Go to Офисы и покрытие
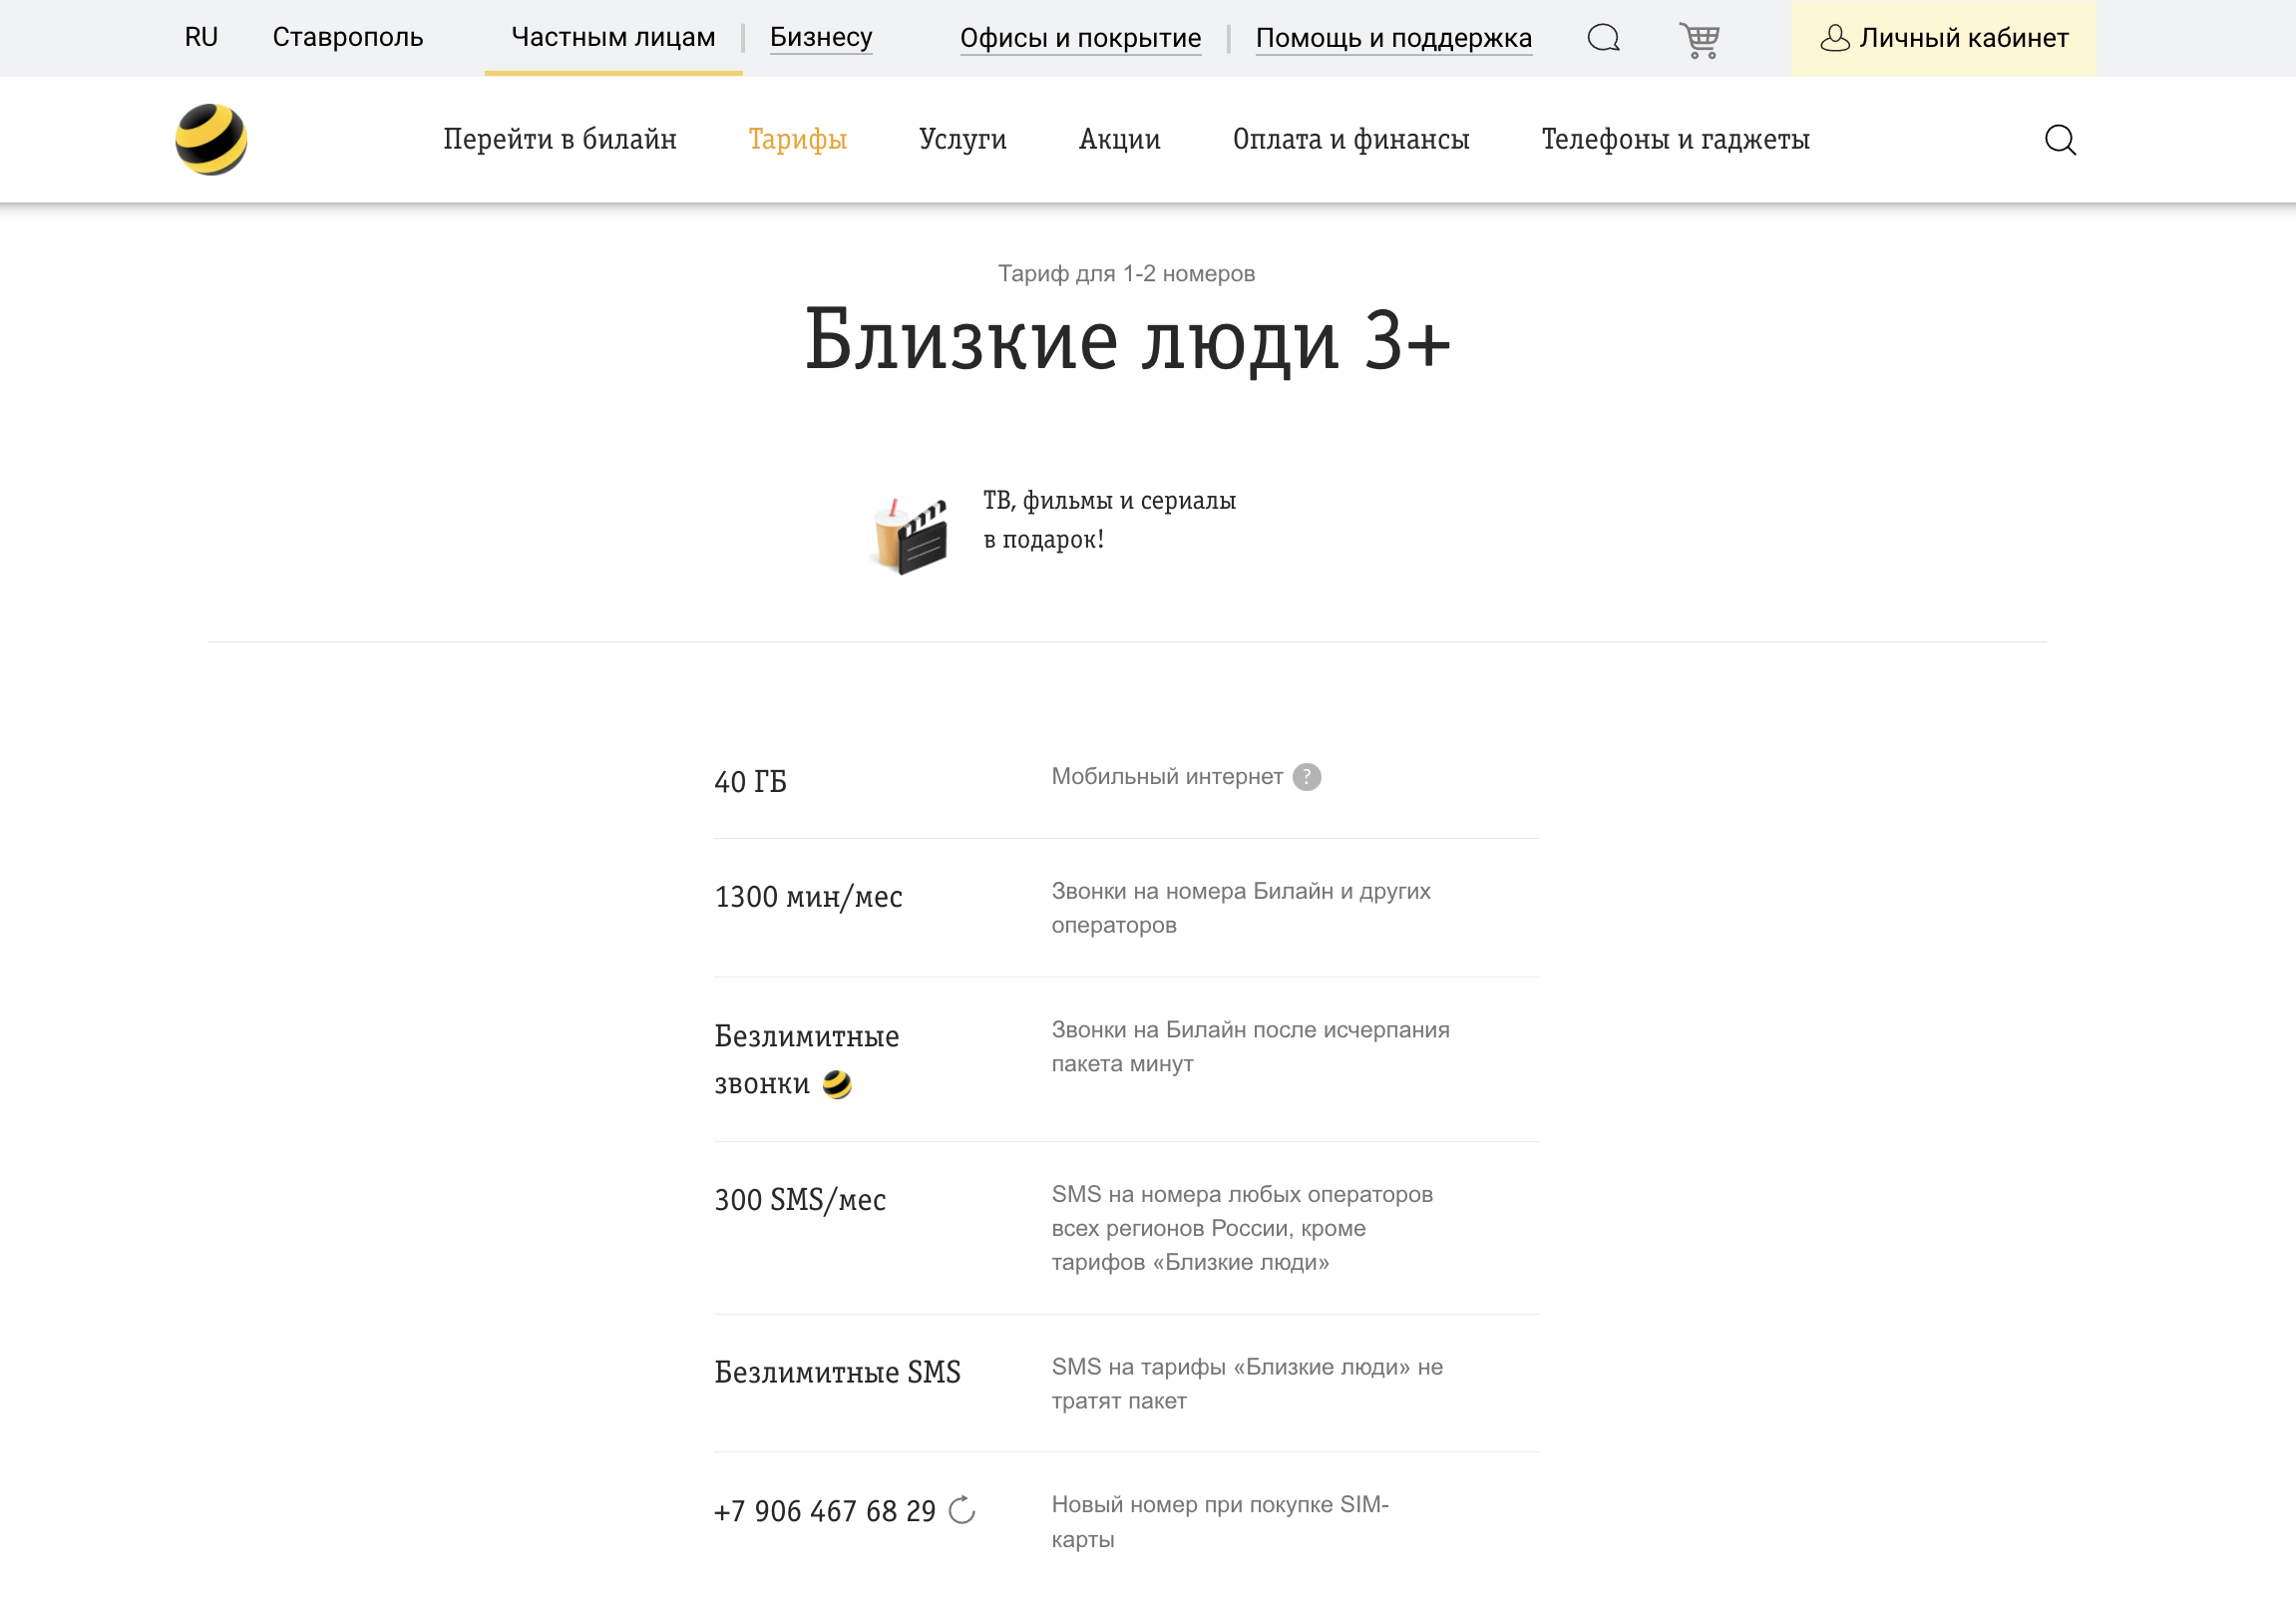The image size is (2296, 1600). click(1081, 38)
